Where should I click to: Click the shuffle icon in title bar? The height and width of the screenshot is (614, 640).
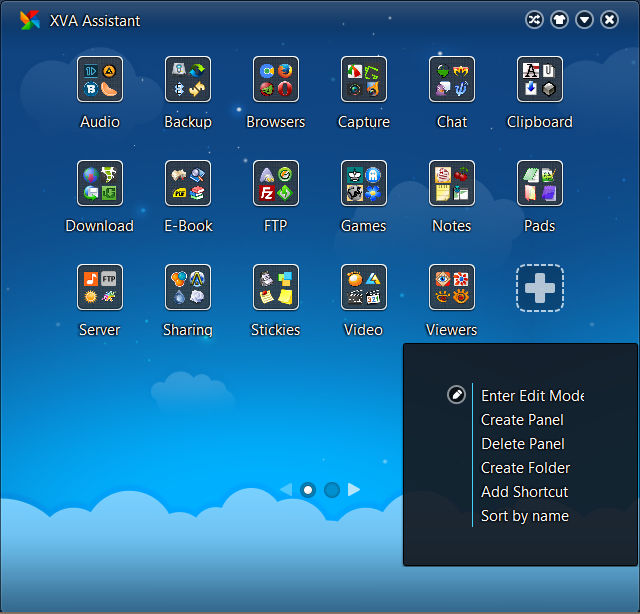click(x=534, y=20)
